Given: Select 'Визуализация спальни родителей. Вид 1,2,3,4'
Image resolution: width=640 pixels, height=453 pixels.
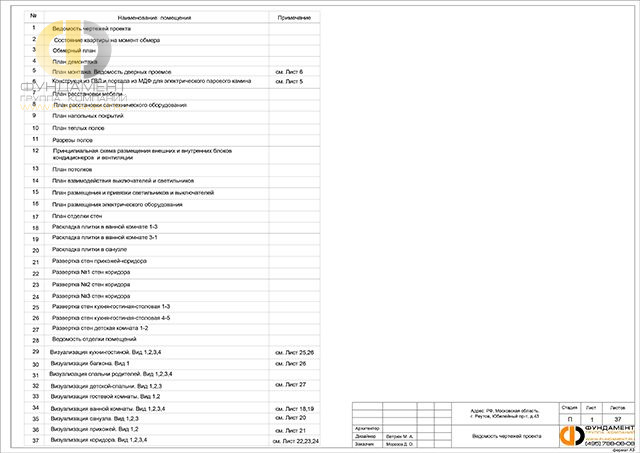Looking at the screenshot, I should pos(111,374).
